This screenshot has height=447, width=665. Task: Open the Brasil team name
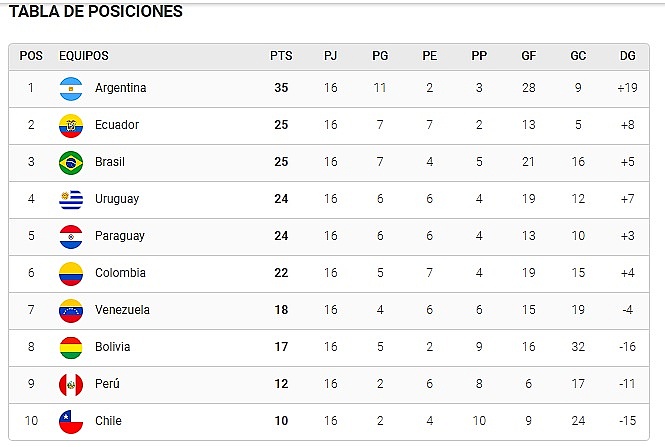click(110, 162)
